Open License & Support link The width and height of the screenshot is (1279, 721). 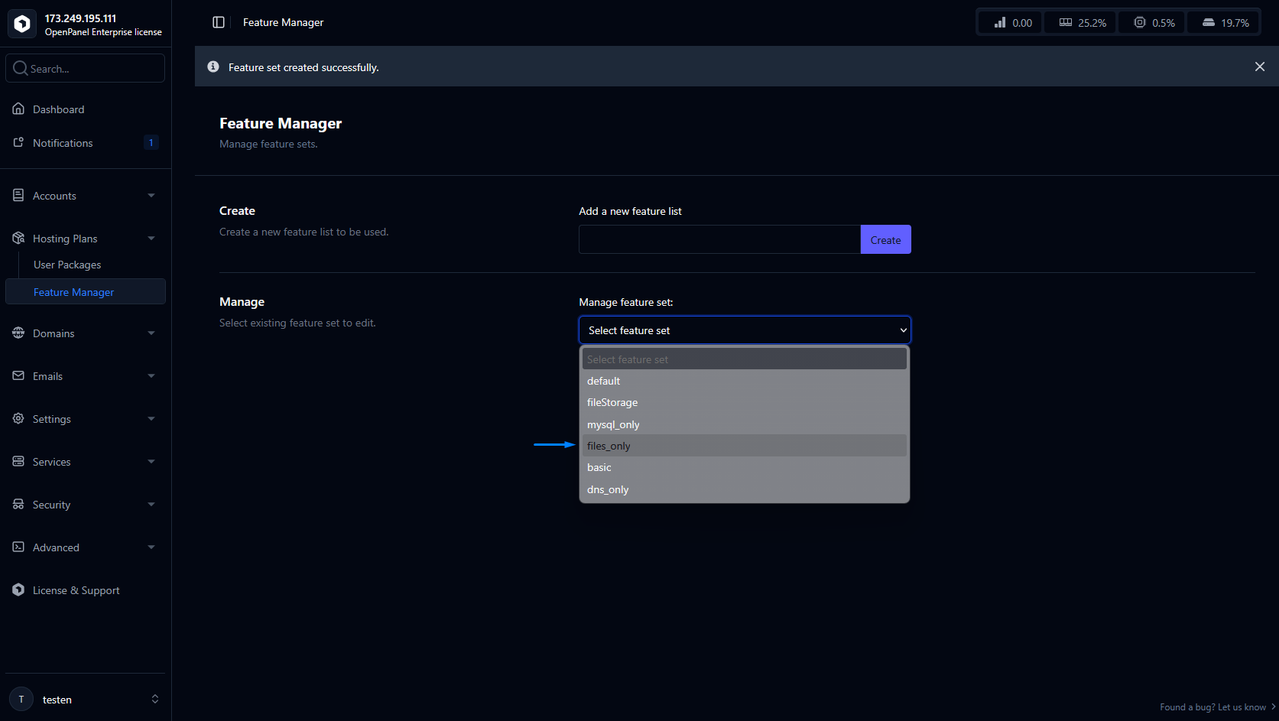click(x=76, y=590)
